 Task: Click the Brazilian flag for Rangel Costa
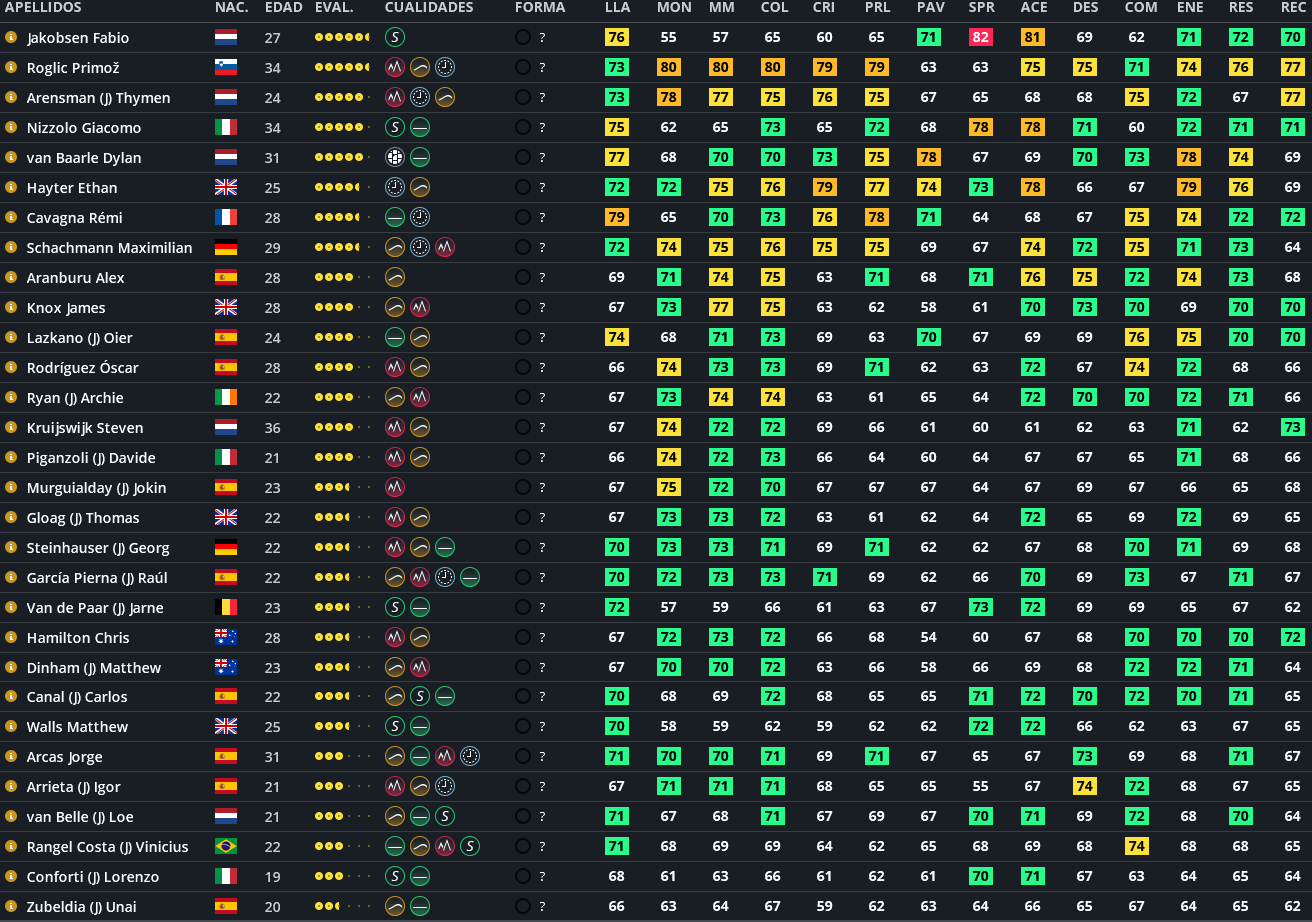point(226,847)
